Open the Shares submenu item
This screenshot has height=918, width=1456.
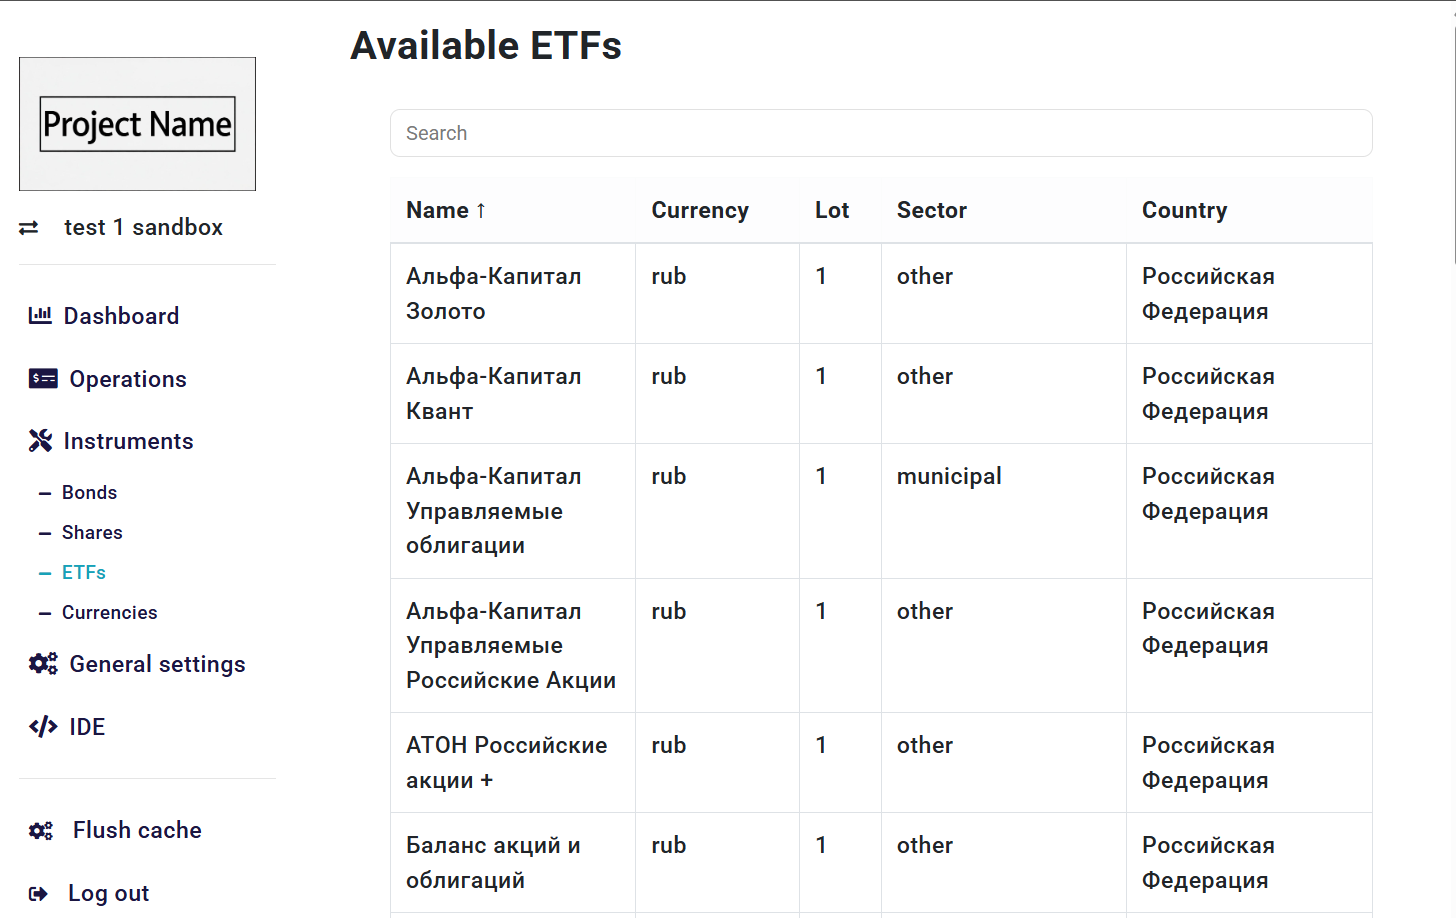click(x=92, y=533)
